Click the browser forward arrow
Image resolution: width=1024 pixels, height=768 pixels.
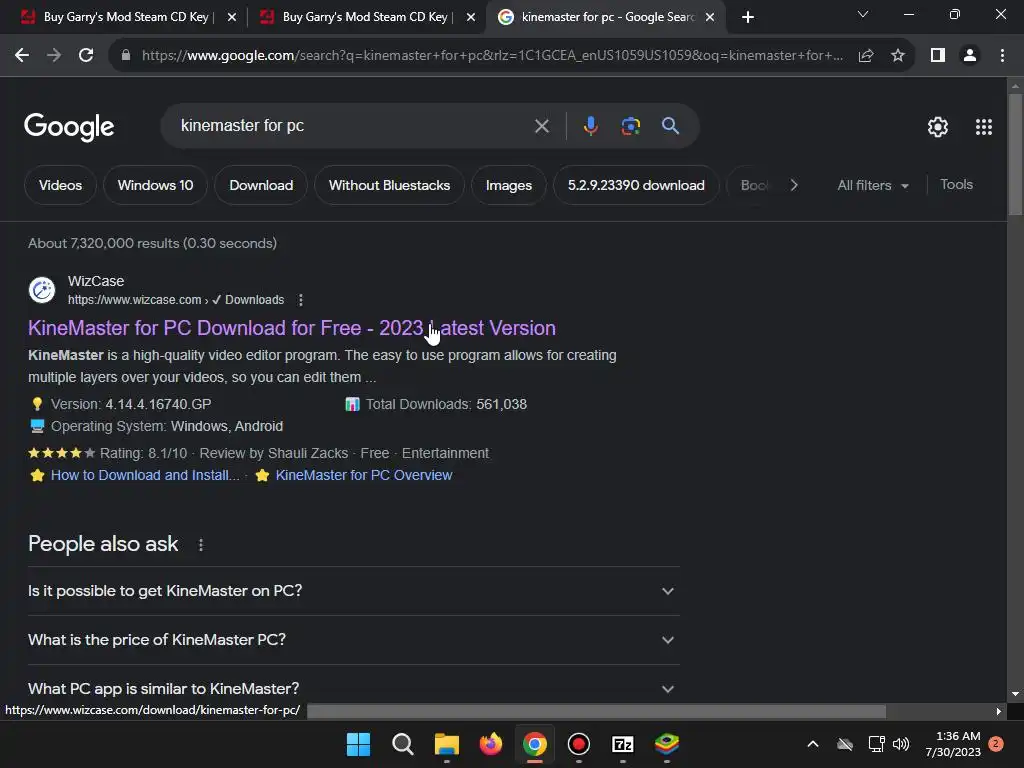54,56
